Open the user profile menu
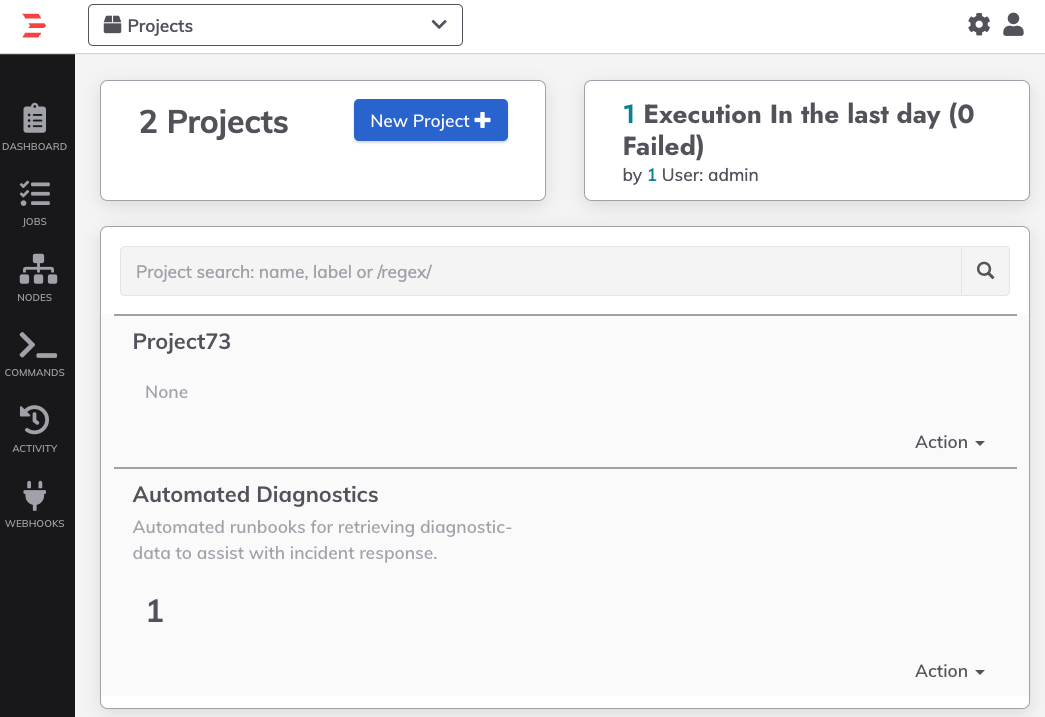Image resolution: width=1045 pixels, height=717 pixels. 1013,25
